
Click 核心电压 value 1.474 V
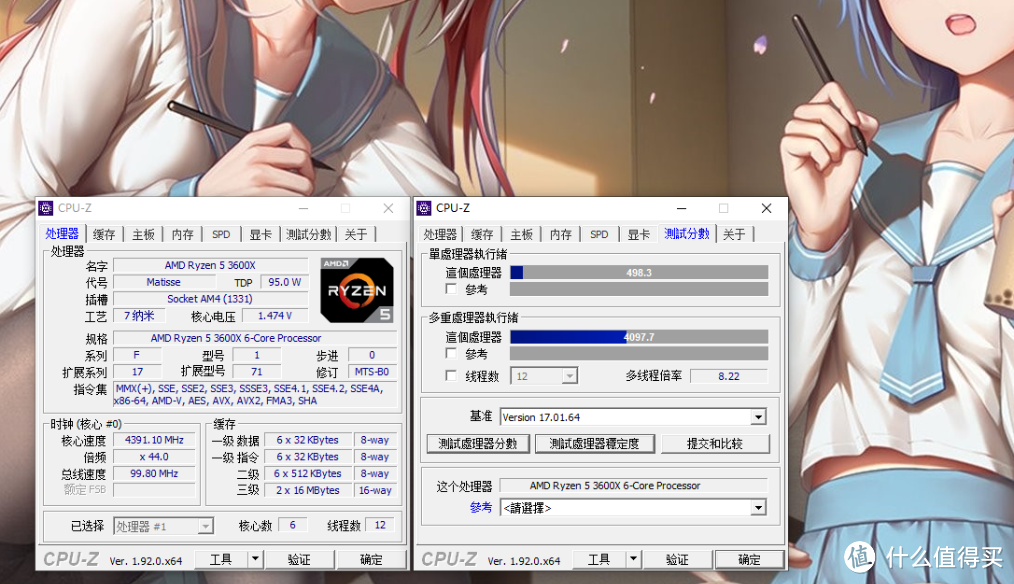coord(275,316)
